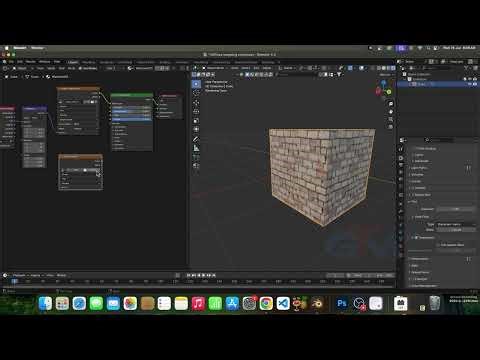Screen dimensions: 480x360
Task: Select the Scale tool in viewport toolbar
Action: pyautogui.click(x=196, y=120)
